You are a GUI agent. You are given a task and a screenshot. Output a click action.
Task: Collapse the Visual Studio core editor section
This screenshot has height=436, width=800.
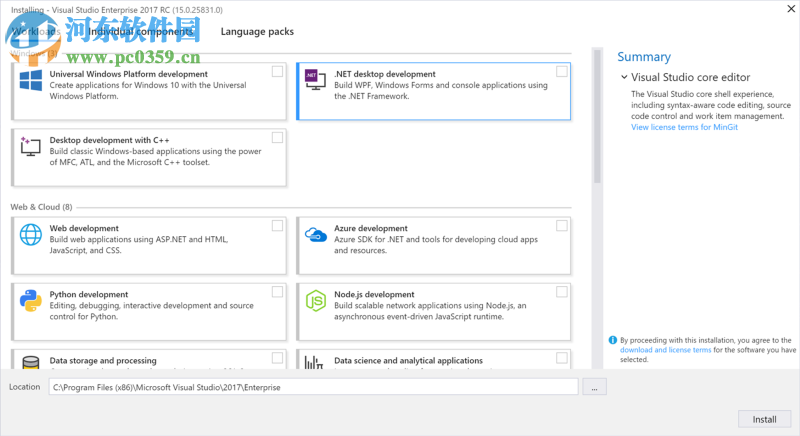tap(624, 77)
